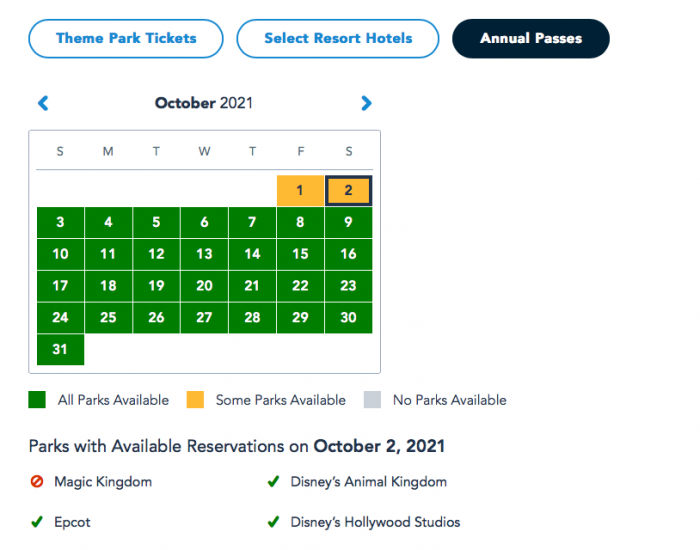The height and width of the screenshot is (550, 700).
Task: Click the checkmark next to Disney's Animal Kingdom
Action: coord(273,482)
